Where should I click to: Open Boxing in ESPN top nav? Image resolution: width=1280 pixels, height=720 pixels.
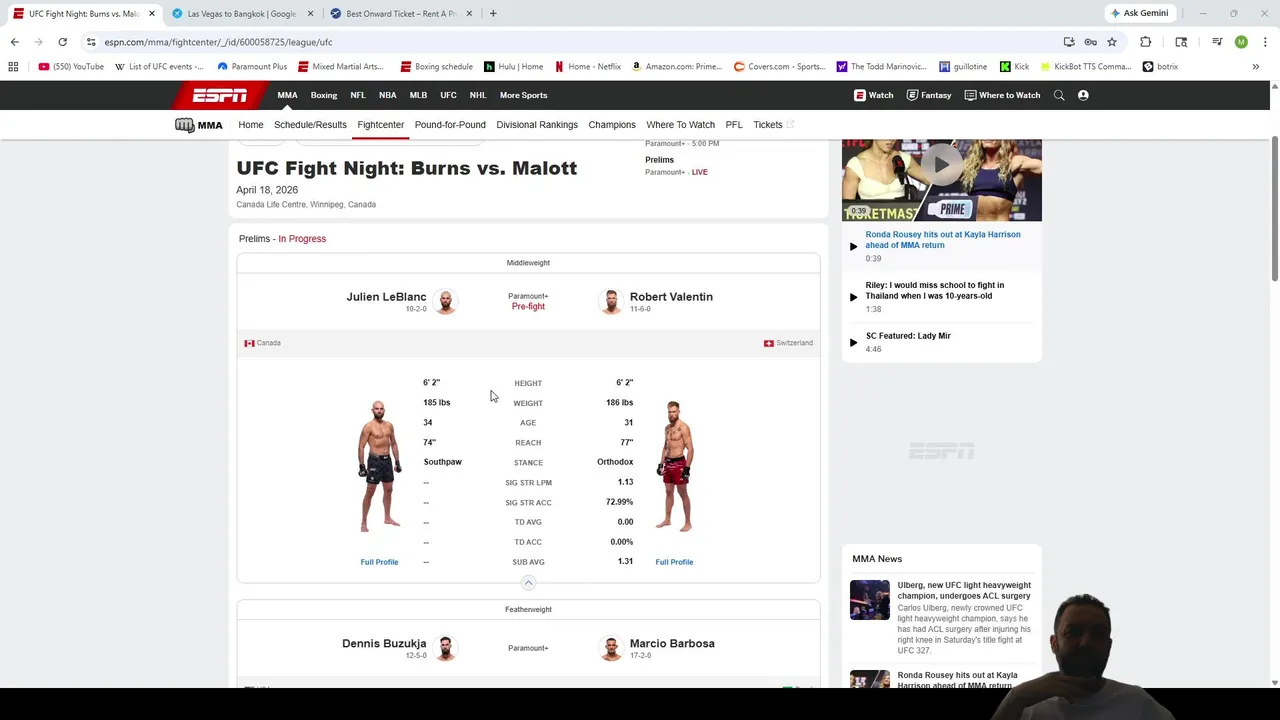[x=324, y=95]
